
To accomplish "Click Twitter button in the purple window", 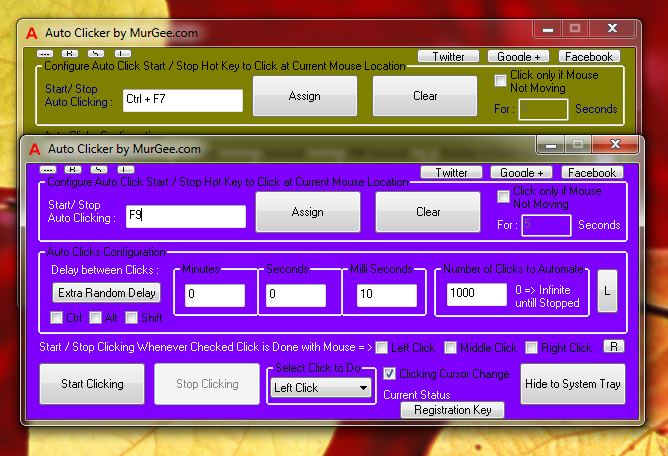I will pyautogui.click(x=452, y=173).
